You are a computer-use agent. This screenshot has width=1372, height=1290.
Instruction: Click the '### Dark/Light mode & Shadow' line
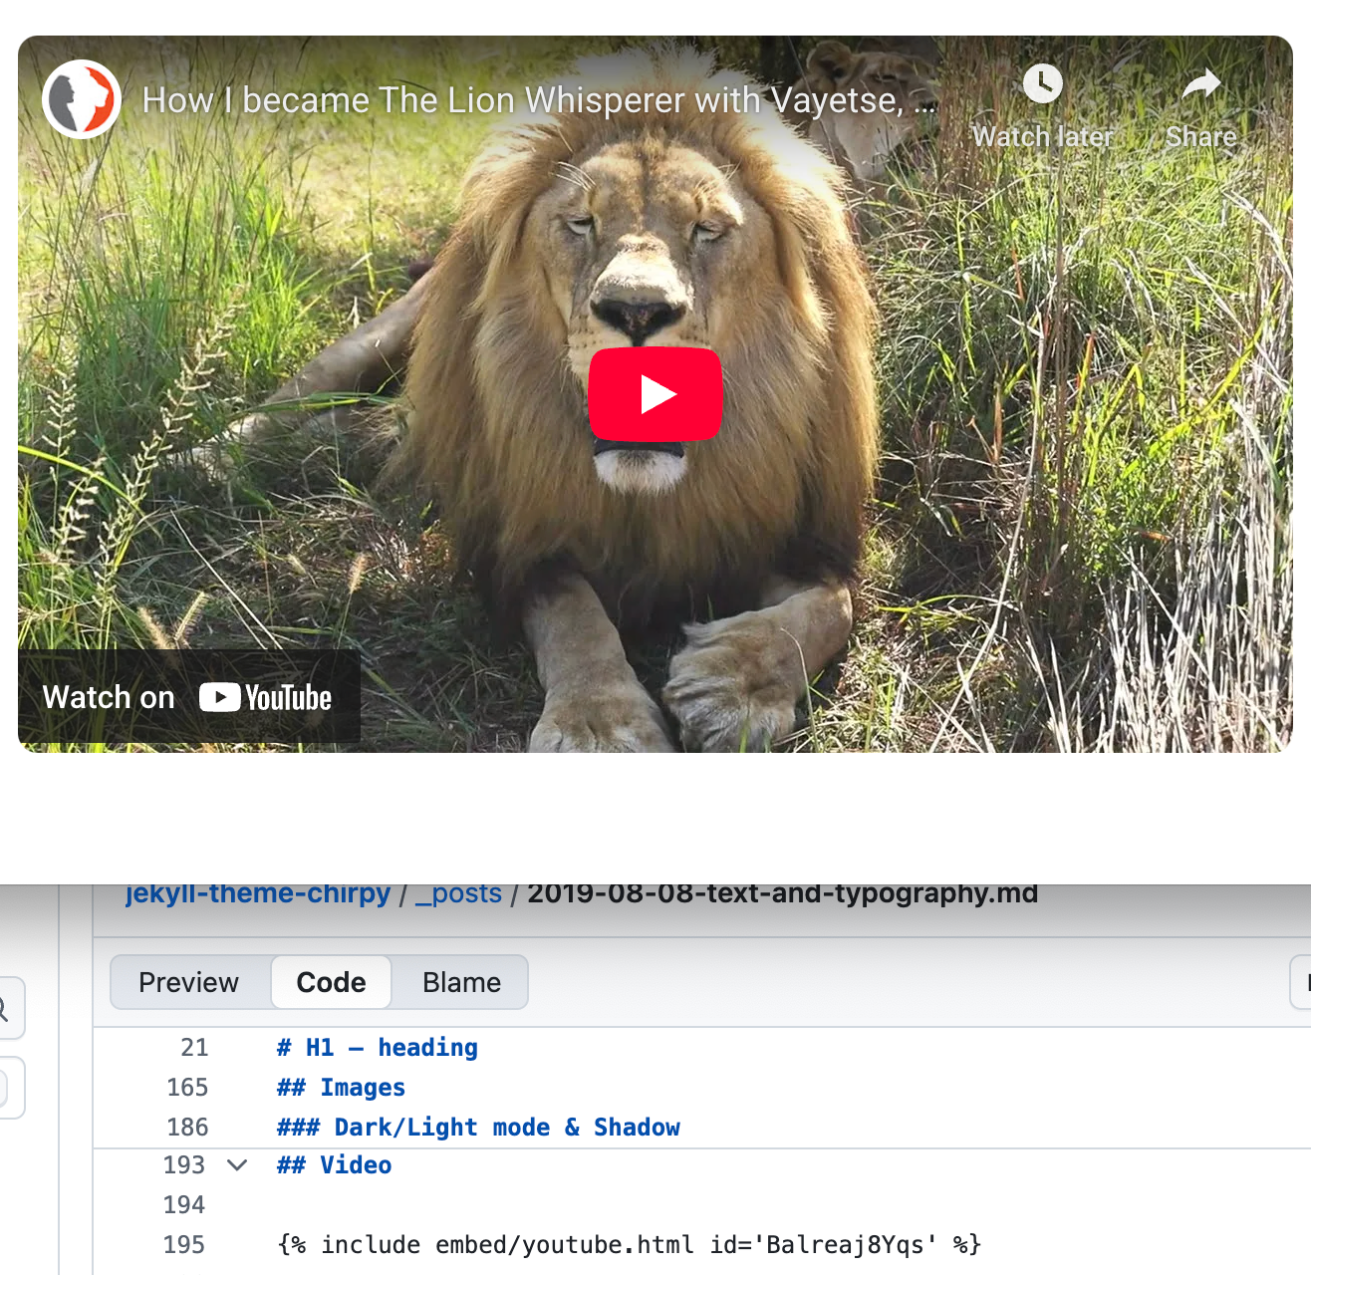coord(478,1127)
